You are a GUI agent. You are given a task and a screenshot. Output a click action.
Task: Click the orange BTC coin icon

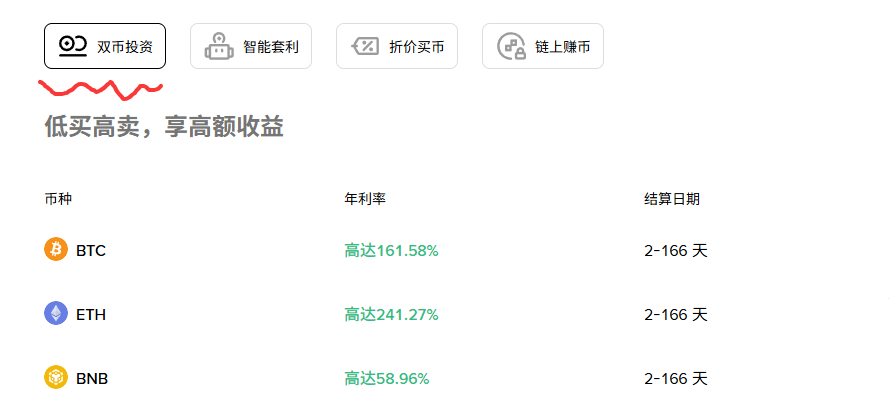click(x=56, y=250)
